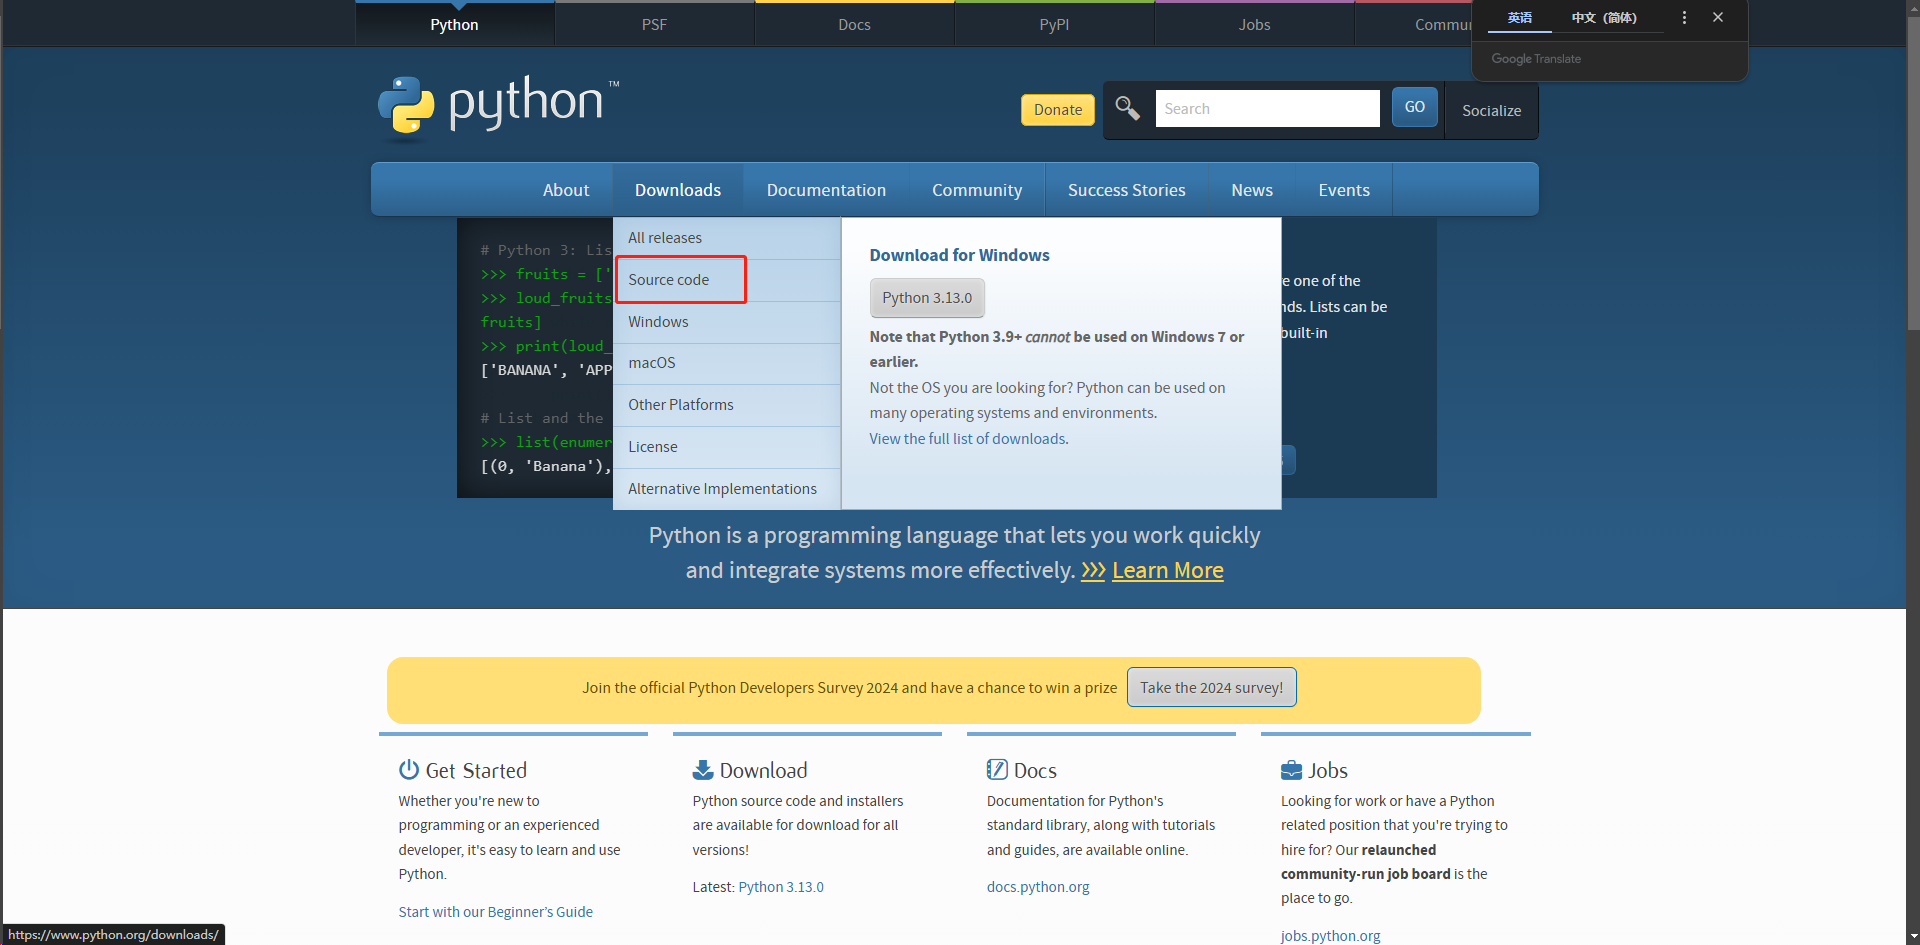Open the Community menu
Screen dimensions: 1920x945
click(x=977, y=190)
